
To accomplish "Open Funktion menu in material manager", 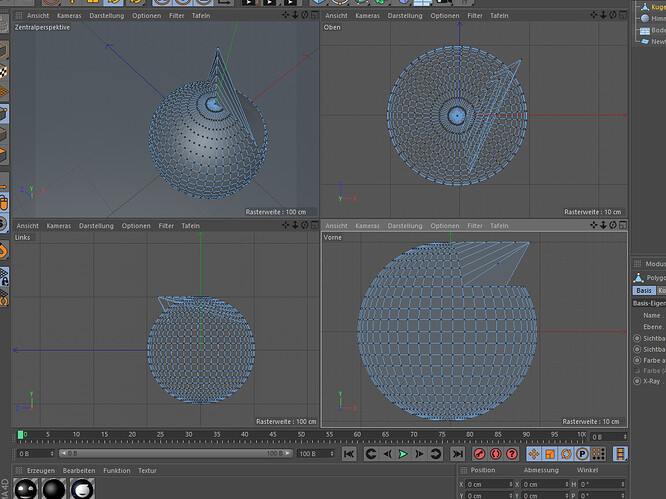I will tap(117, 471).
